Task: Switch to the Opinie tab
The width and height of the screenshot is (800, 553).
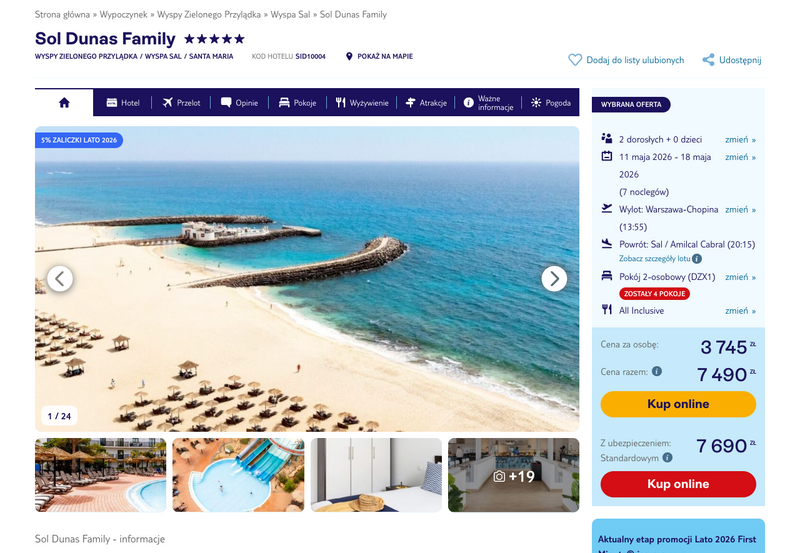Action: [x=239, y=103]
